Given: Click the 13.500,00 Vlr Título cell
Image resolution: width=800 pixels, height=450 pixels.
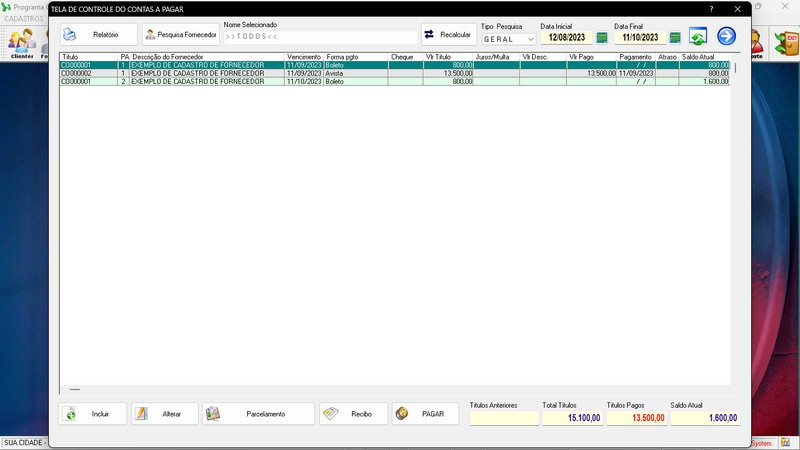Looking at the screenshot, I should (x=448, y=73).
